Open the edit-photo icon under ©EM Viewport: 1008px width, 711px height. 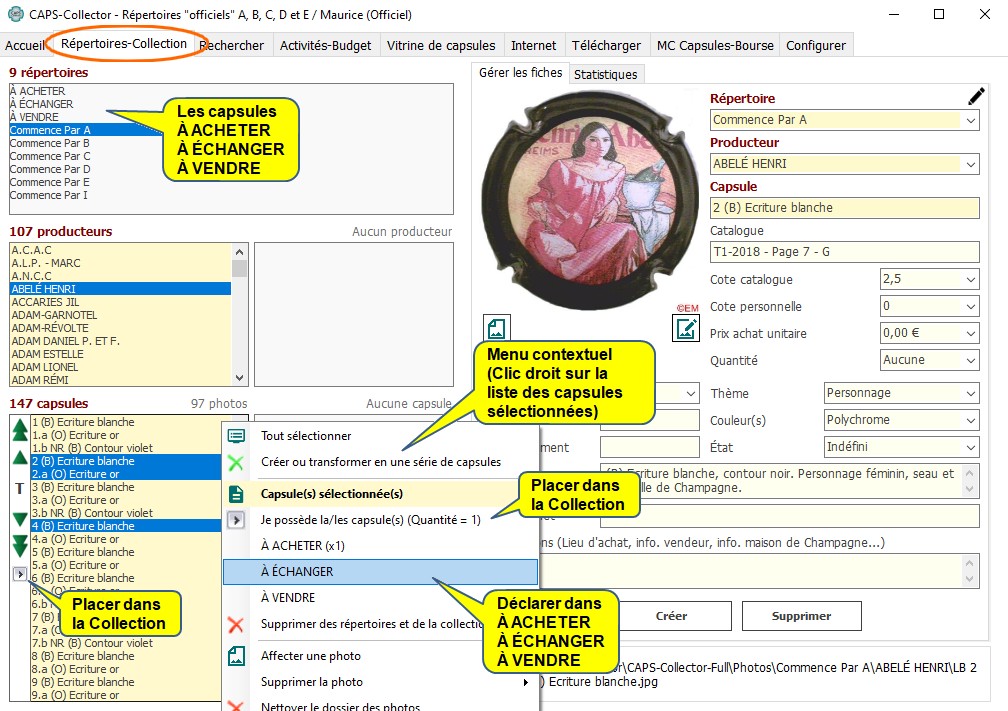(x=686, y=328)
